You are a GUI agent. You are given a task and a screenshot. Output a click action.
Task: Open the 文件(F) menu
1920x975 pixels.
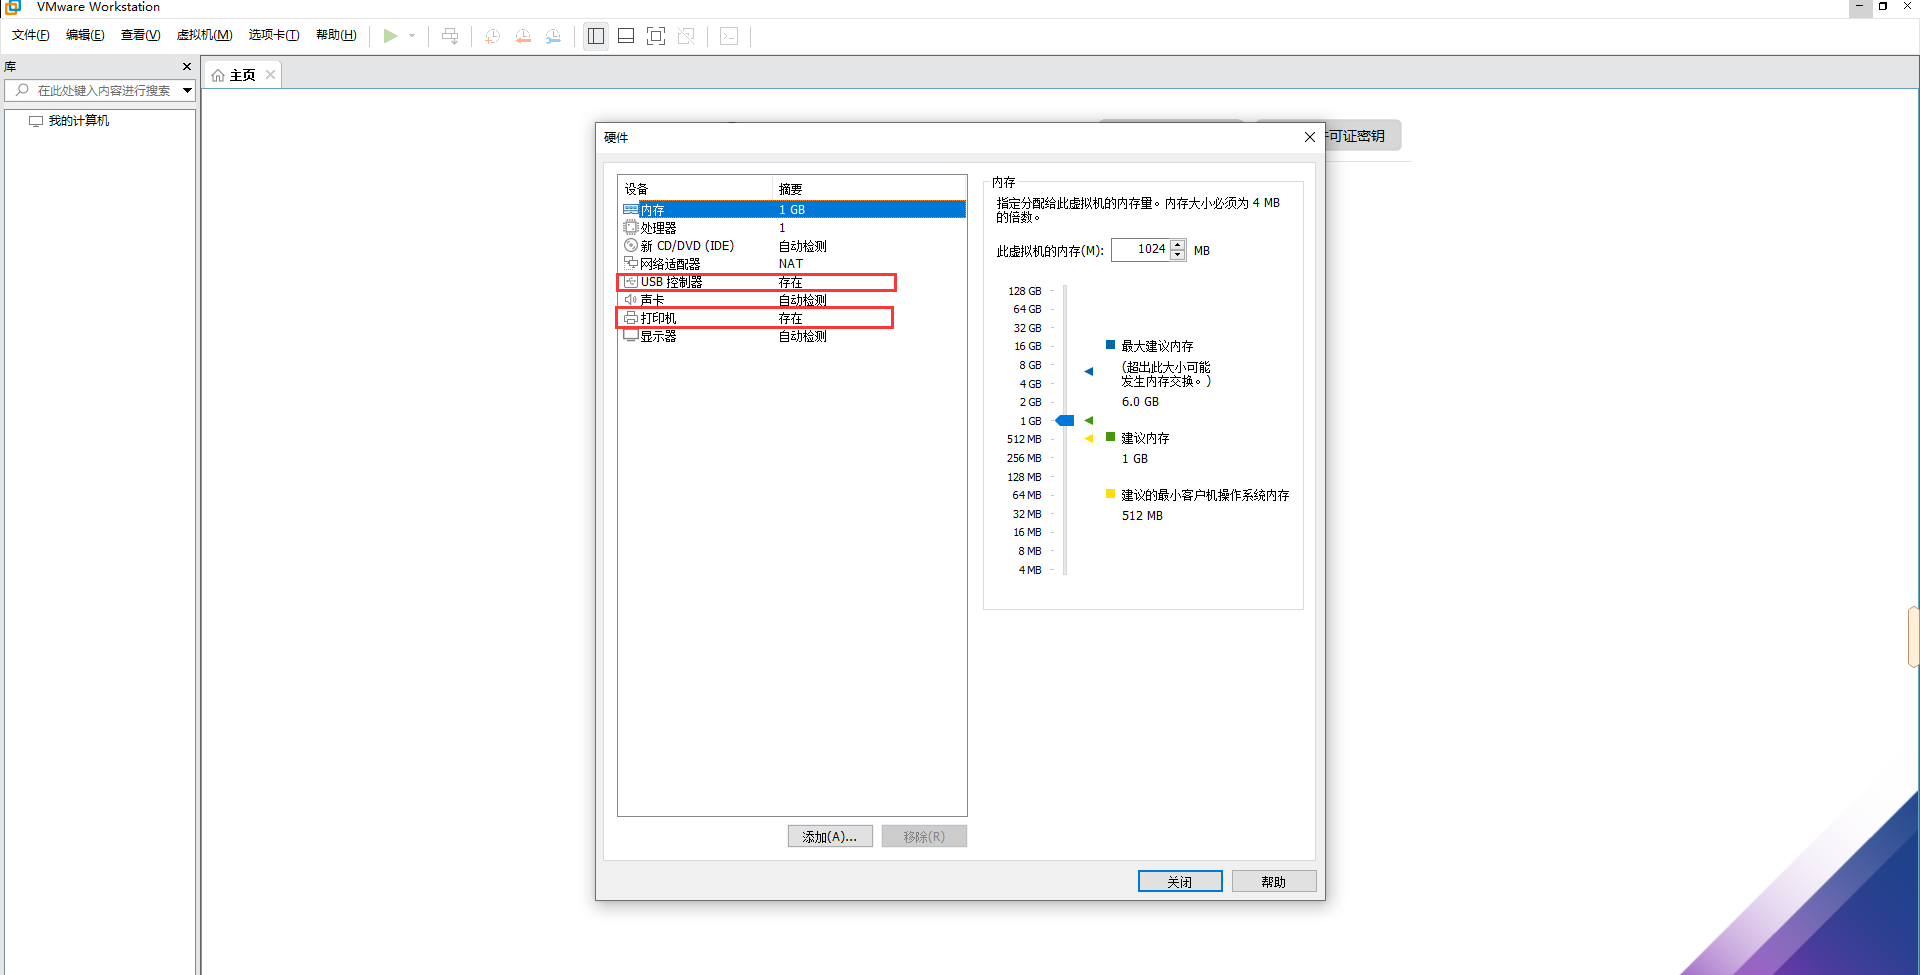31,35
